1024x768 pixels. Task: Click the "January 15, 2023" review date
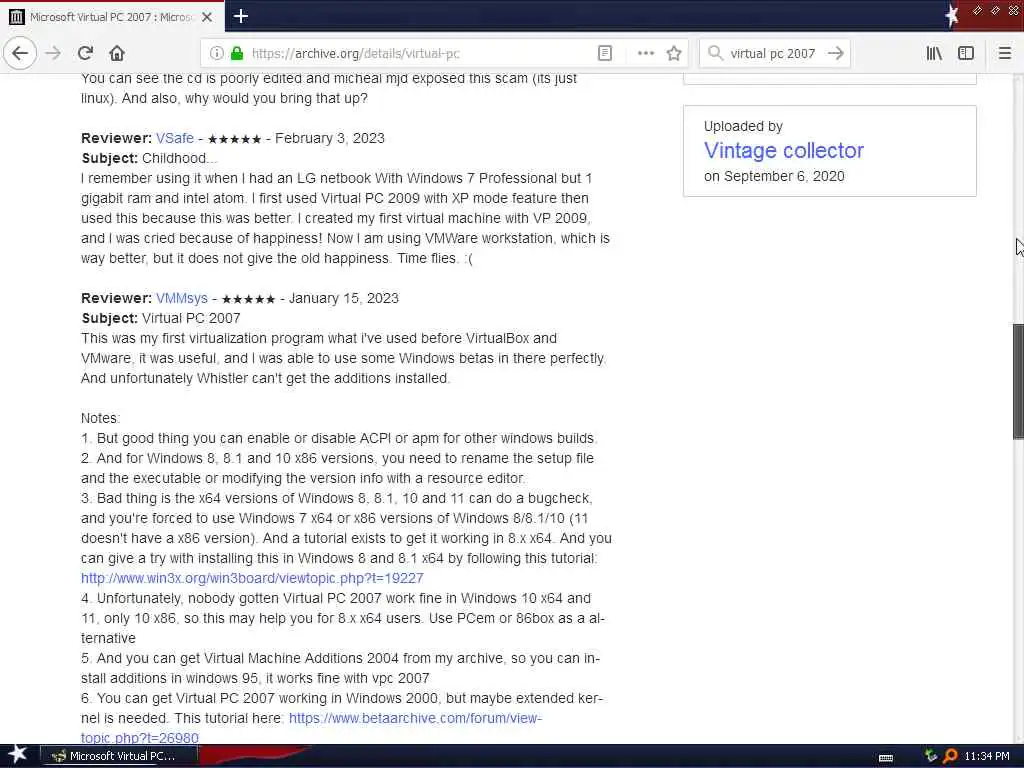click(x=344, y=298)
